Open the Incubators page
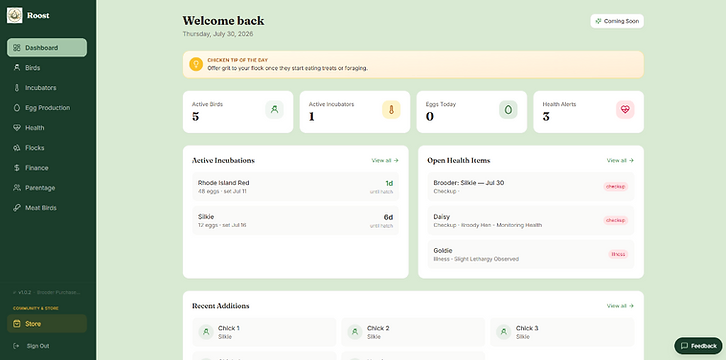726x360 pixels. coord(47,88)
